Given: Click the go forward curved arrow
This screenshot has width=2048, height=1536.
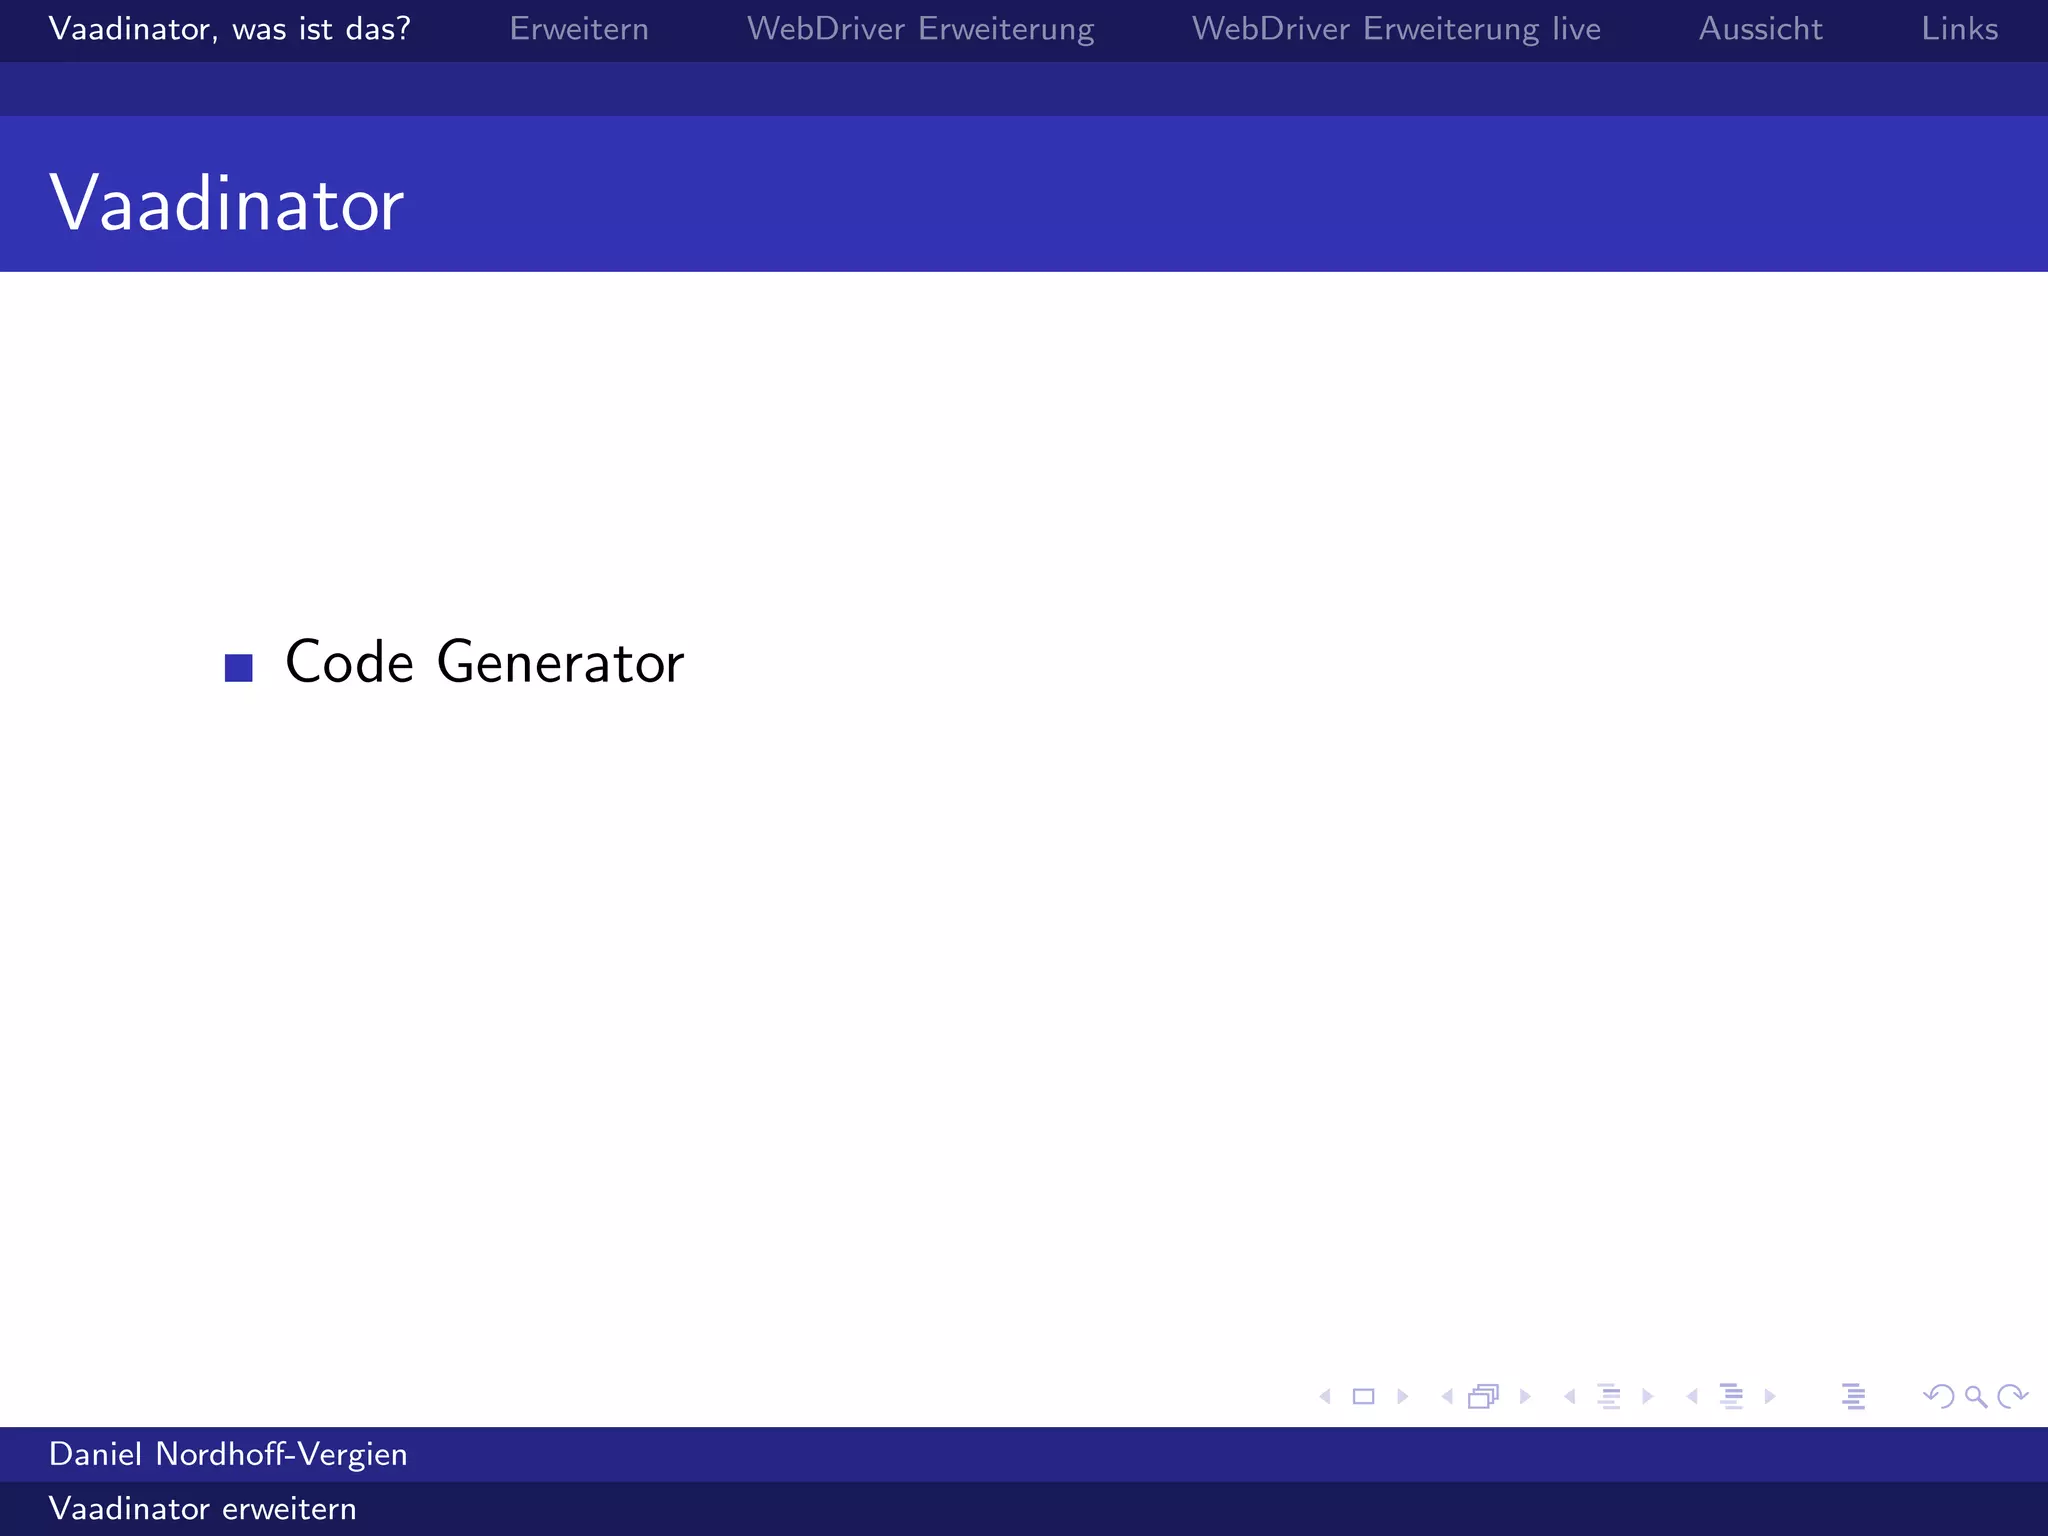Looking at the screenshot, I should 2012,1396.
